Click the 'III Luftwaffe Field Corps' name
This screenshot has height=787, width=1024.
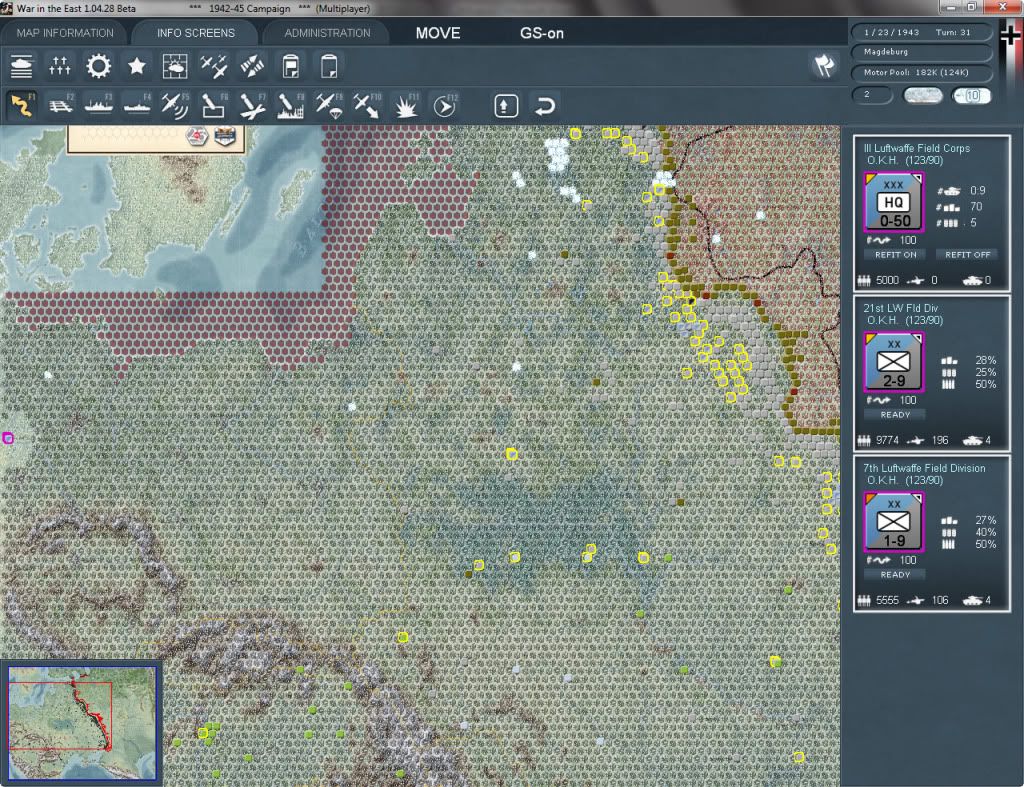(x=916, y=148)
